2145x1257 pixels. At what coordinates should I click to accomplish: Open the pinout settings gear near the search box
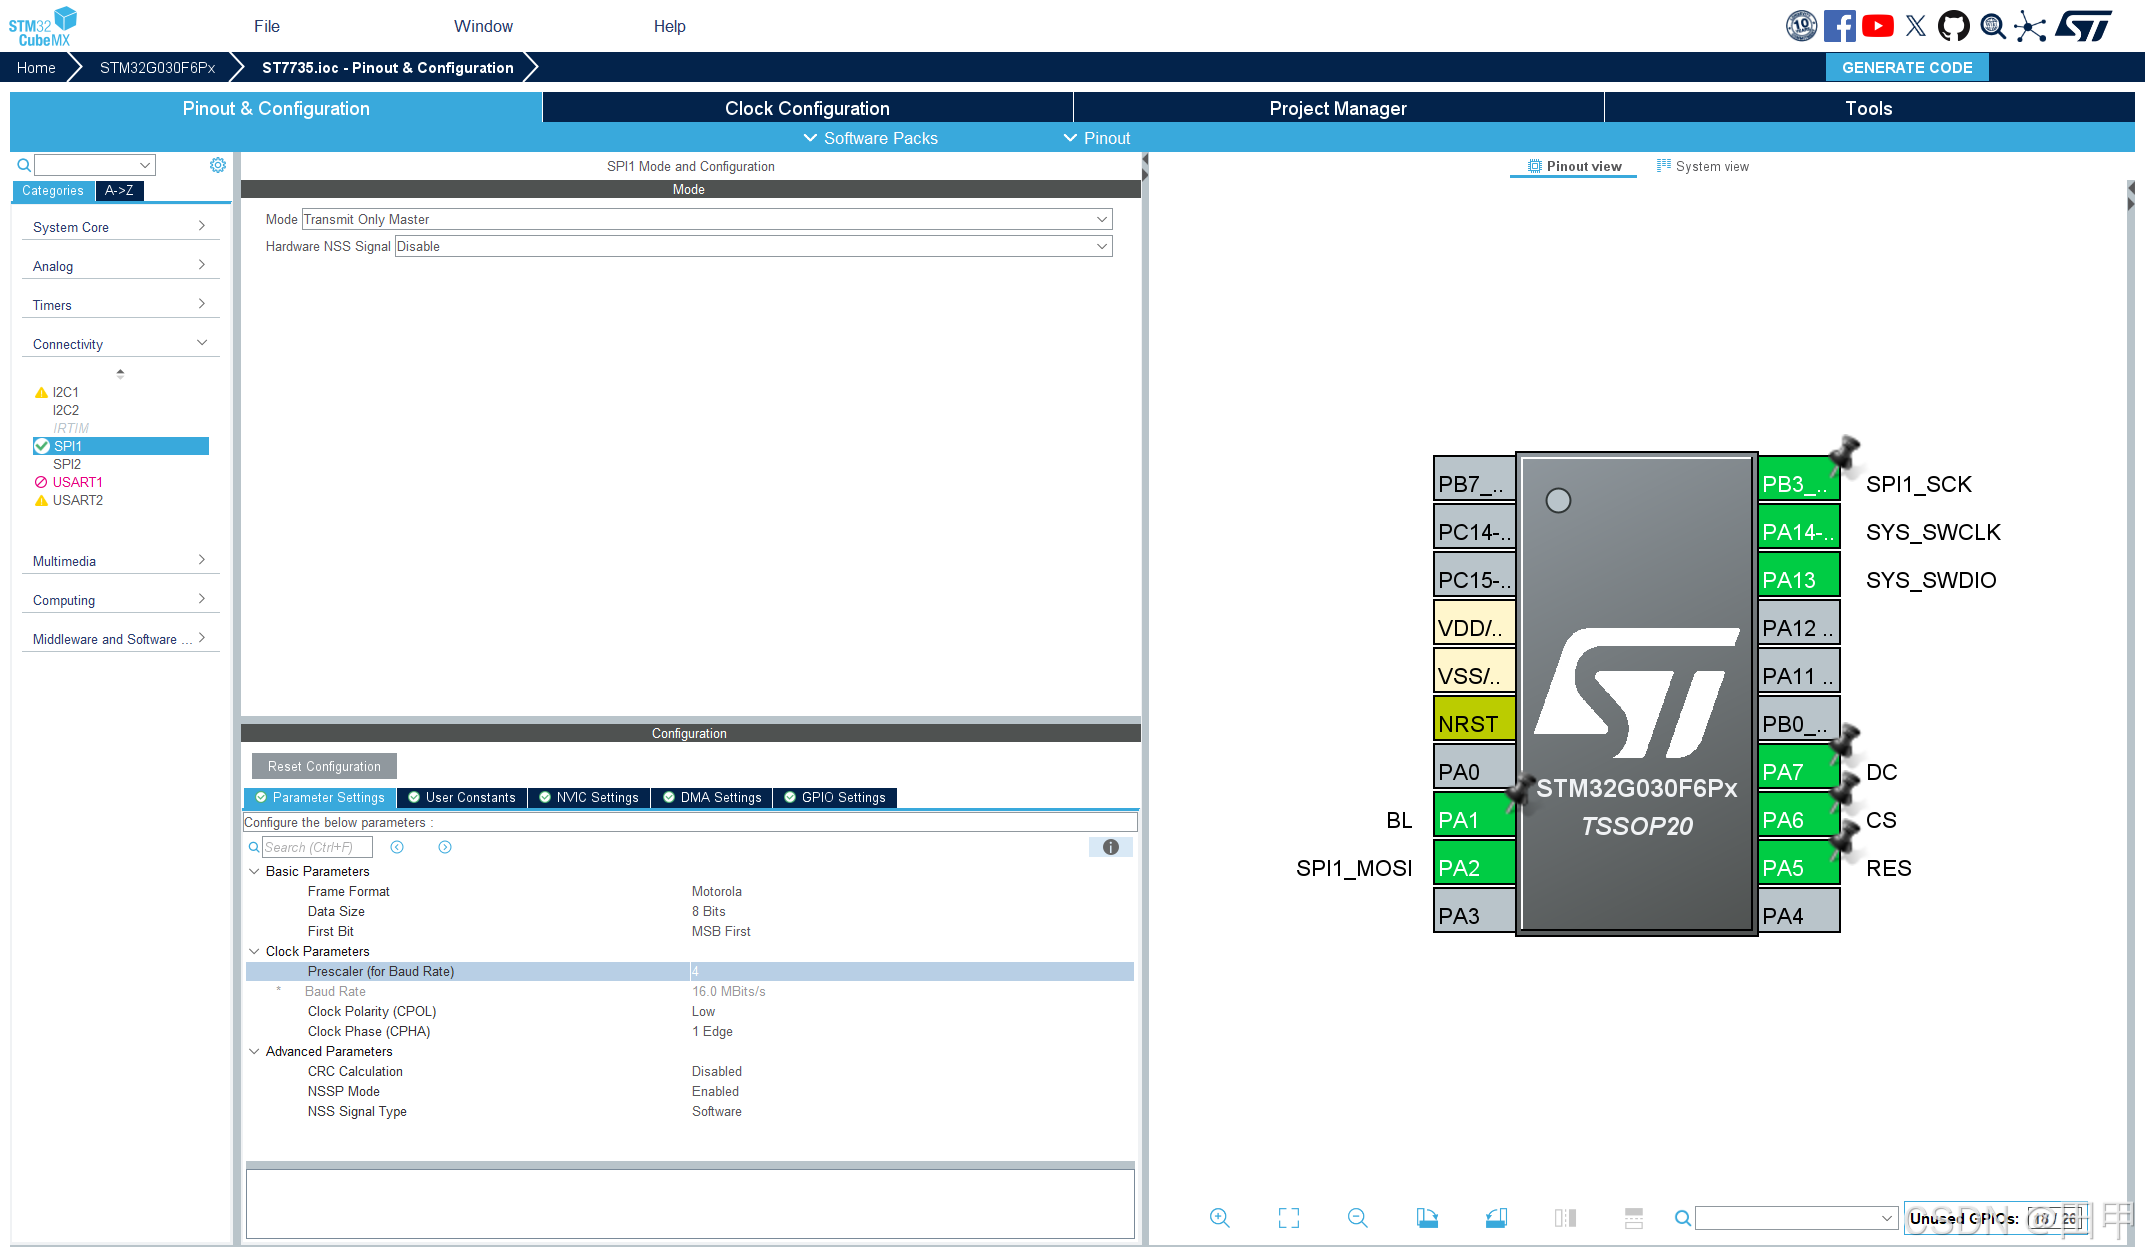tap(218, 164)
